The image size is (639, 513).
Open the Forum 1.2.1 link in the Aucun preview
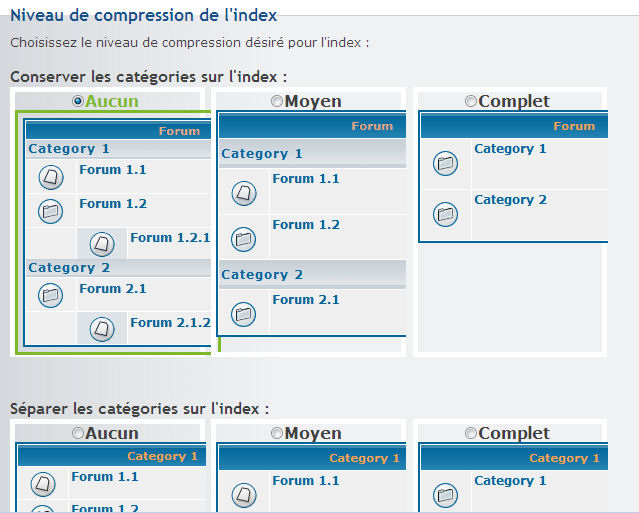click(170, 238)
